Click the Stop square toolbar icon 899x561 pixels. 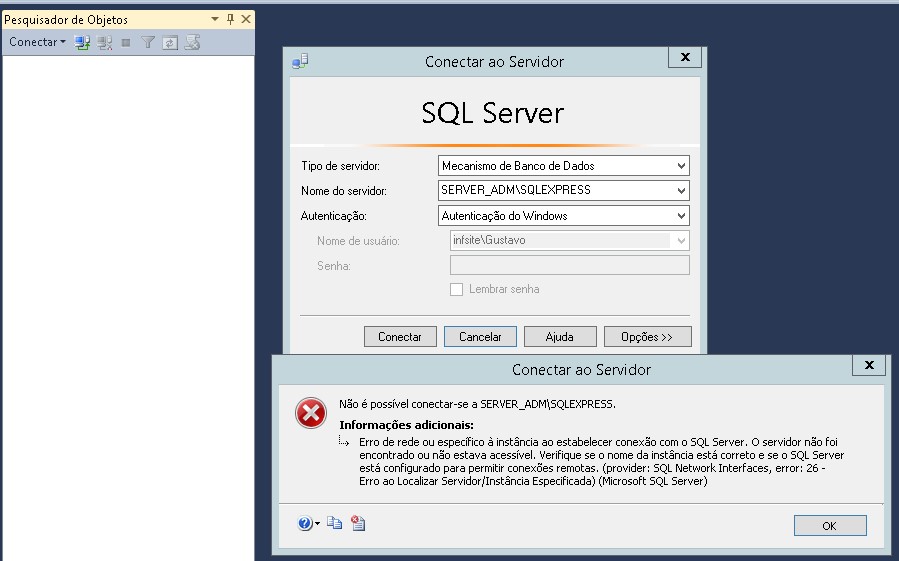(x=126, y=42)
